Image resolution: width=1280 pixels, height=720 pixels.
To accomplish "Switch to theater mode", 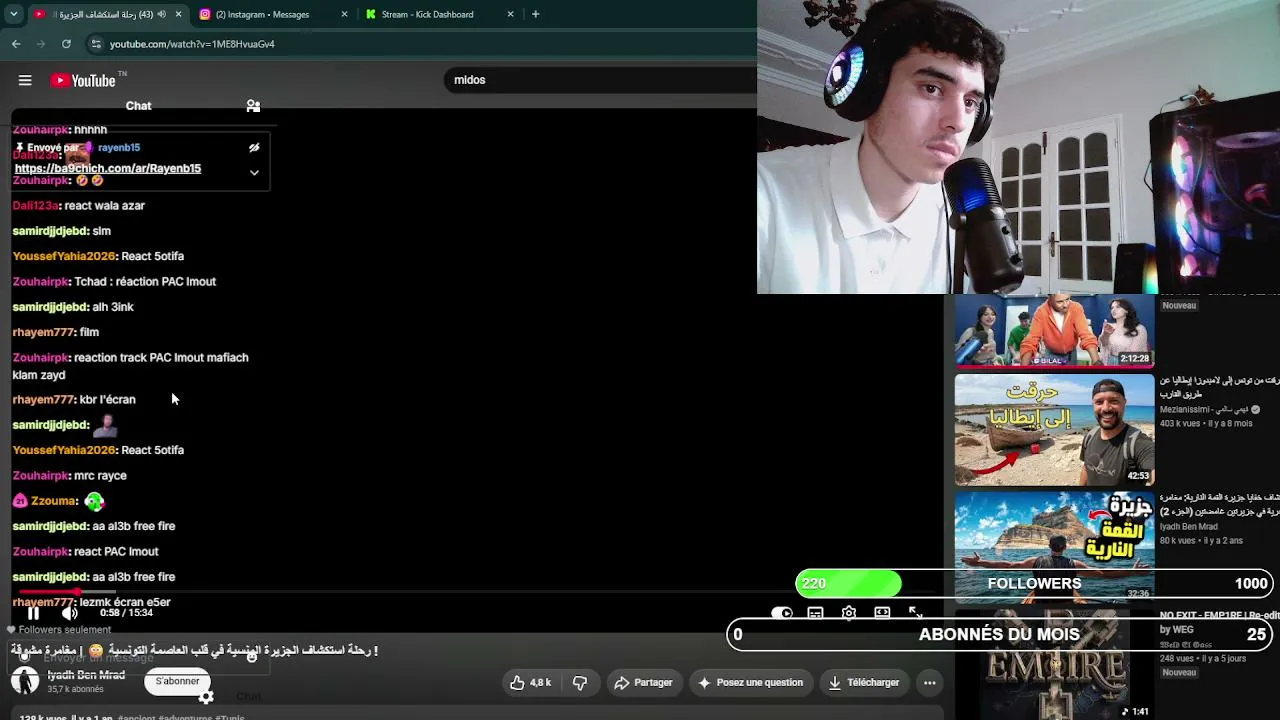I will 882,613.
